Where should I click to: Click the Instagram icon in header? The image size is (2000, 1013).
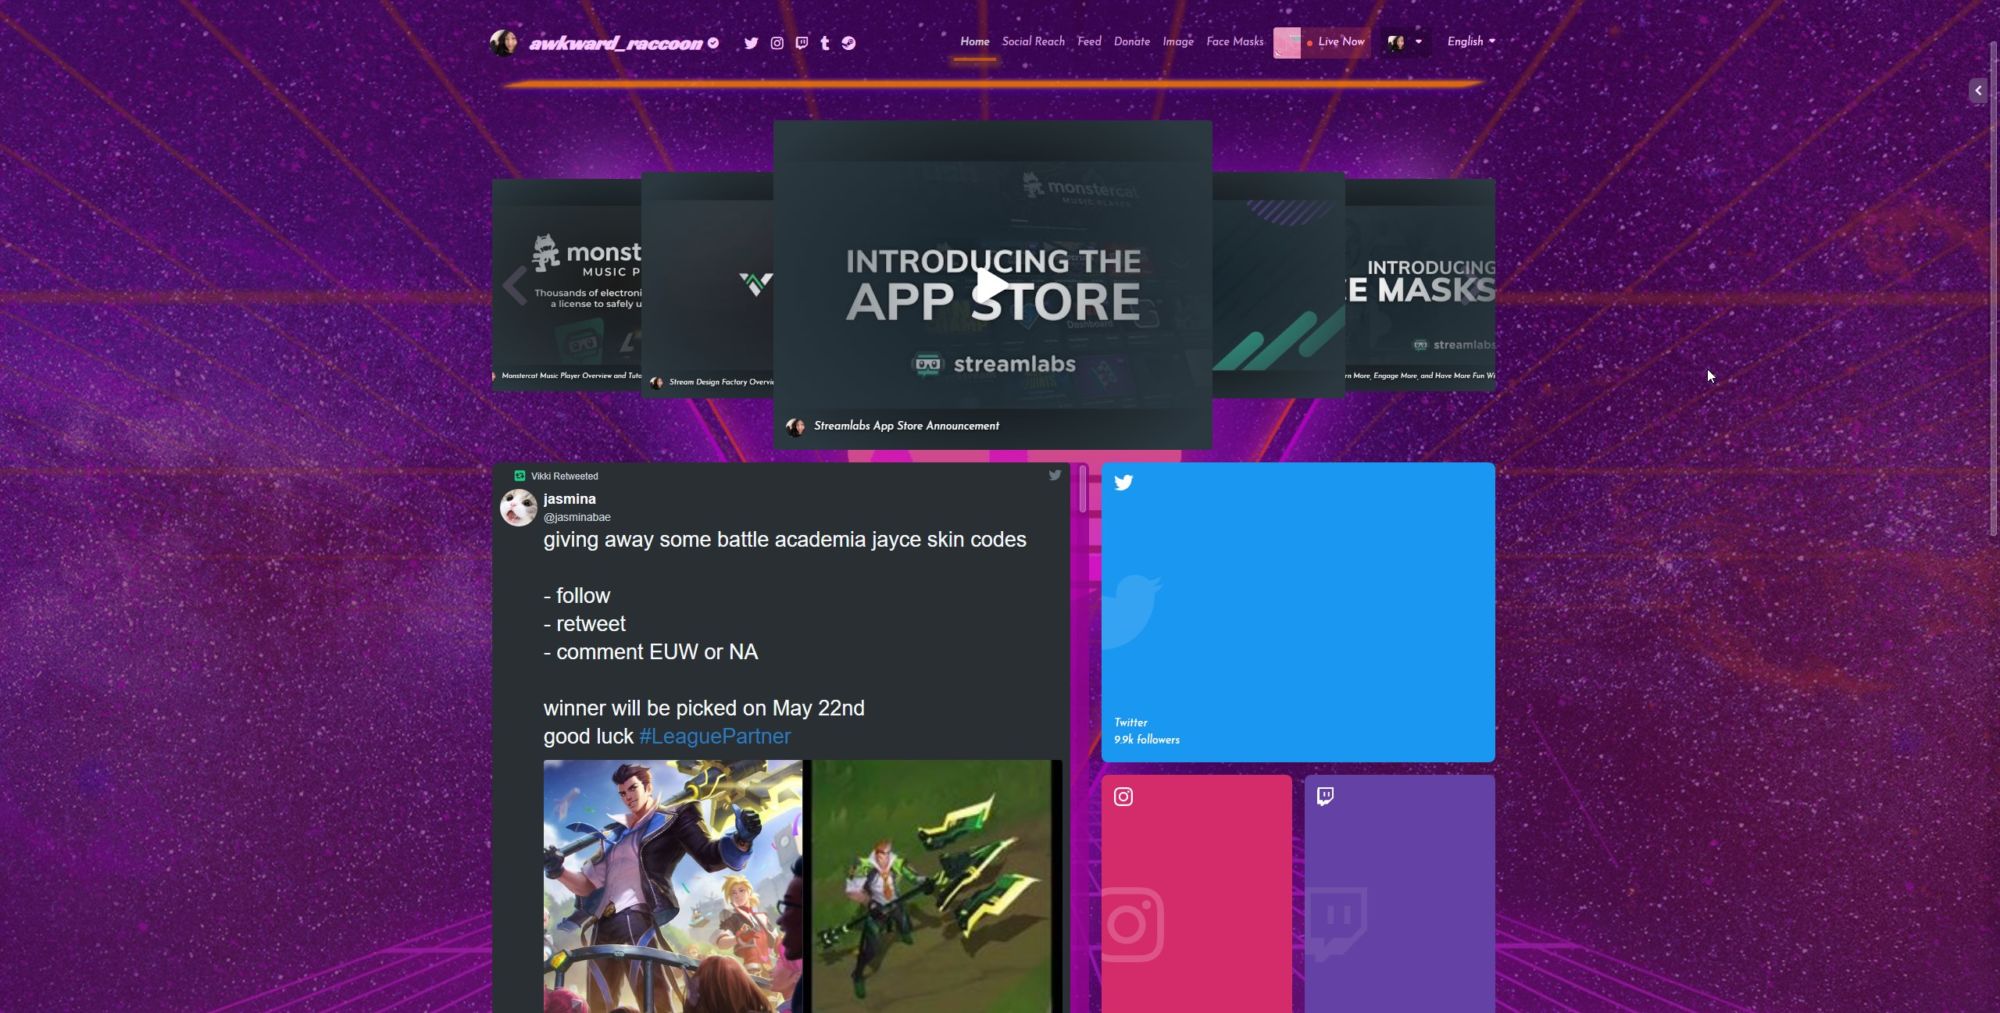[x=777, y=43]
